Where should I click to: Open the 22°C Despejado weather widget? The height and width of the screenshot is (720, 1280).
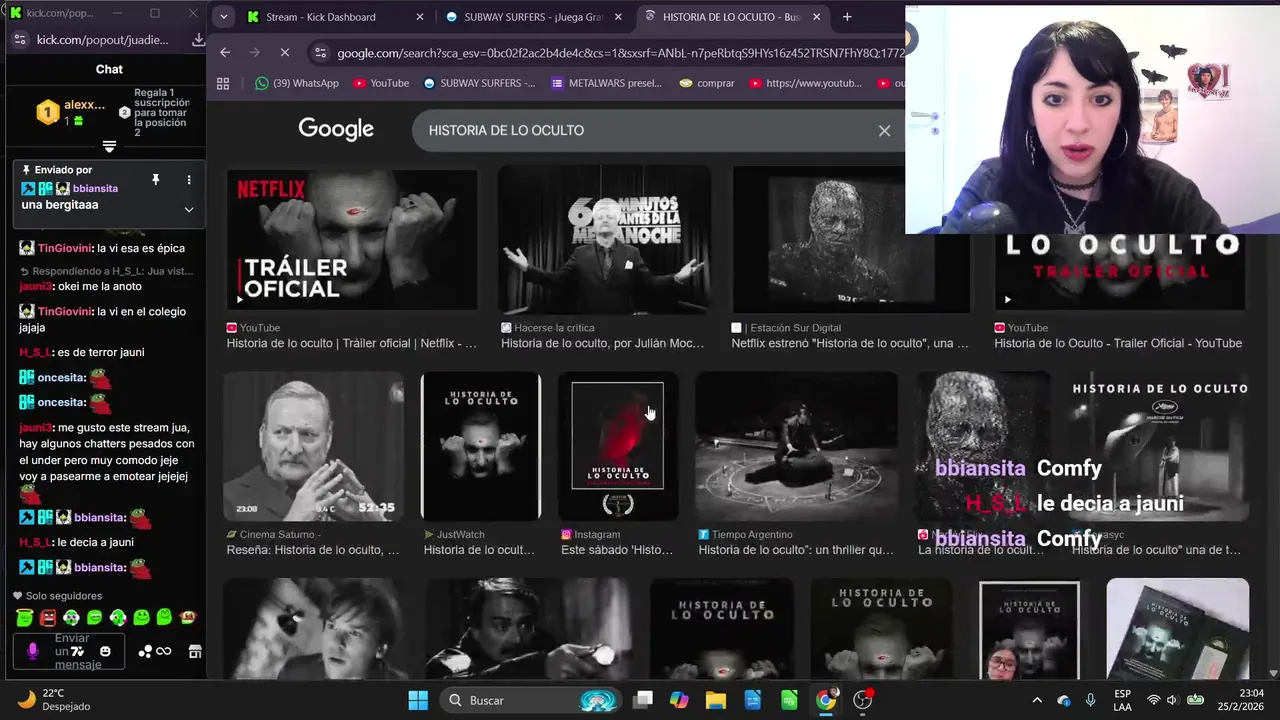(x=55, y=700)
